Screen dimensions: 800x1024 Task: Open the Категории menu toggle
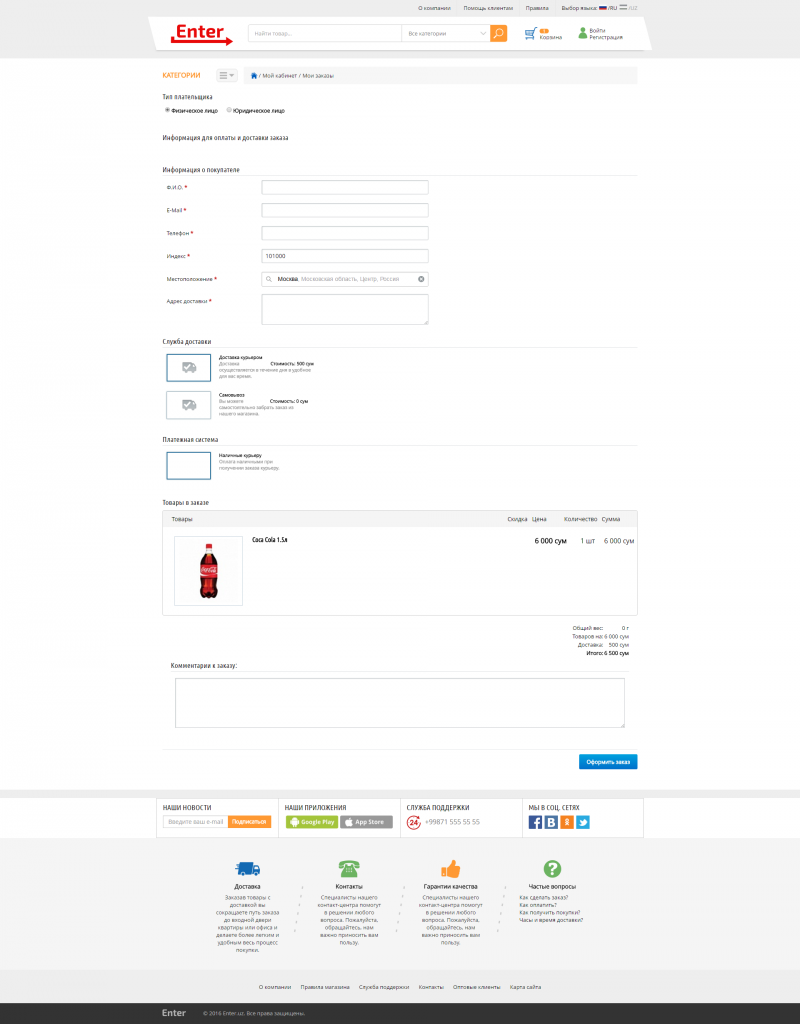coord(226,75)
